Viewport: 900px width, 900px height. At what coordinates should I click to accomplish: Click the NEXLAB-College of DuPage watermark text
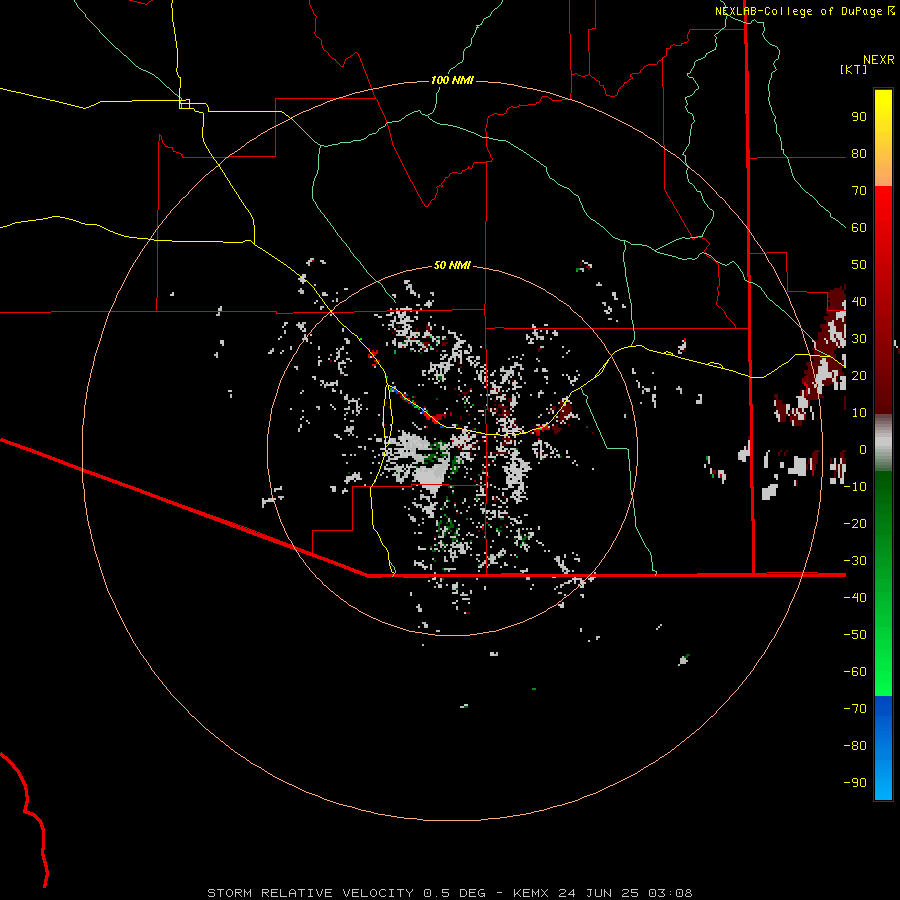(799, 11)
